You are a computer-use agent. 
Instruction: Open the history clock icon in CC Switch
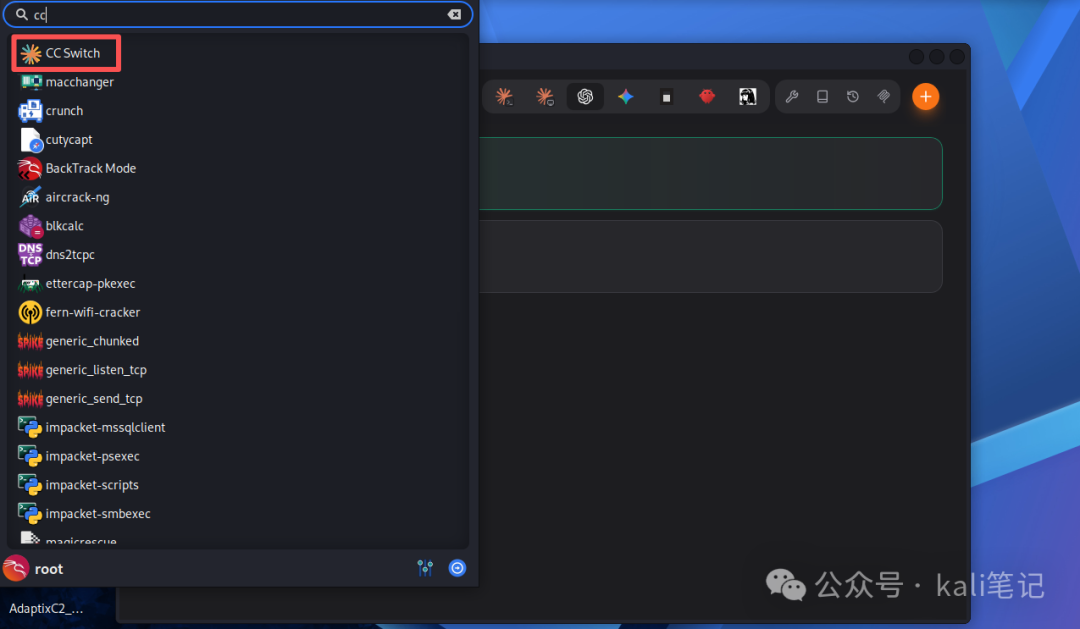853,96
